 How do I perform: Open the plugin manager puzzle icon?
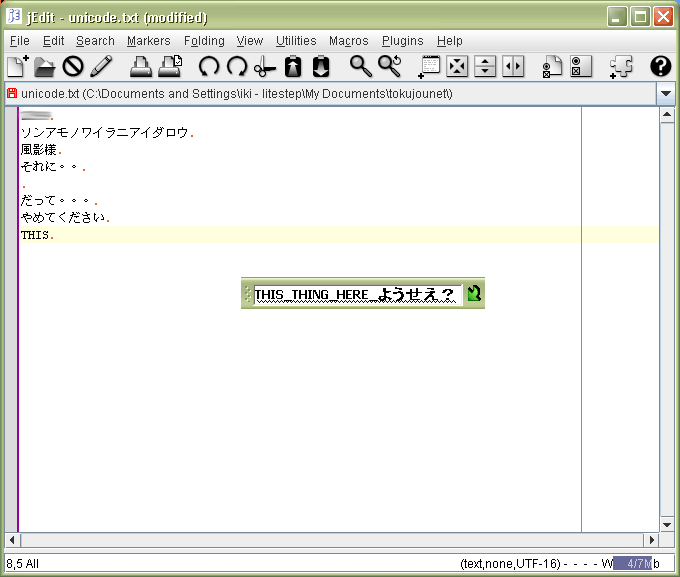coord(620,67)
